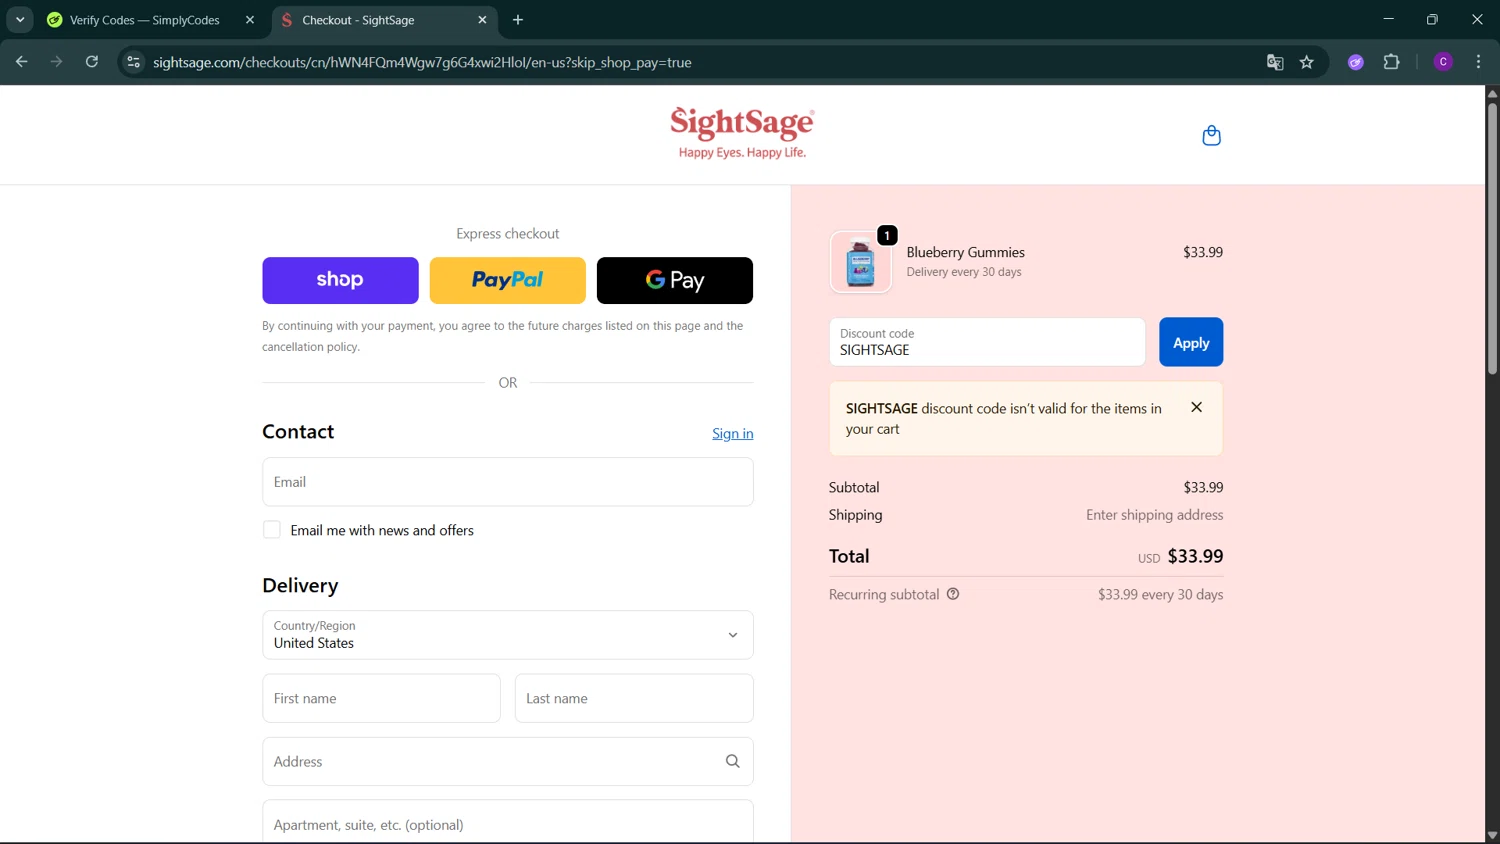Open the translate page icon
1500x844 pixels.
(1275, 62)
